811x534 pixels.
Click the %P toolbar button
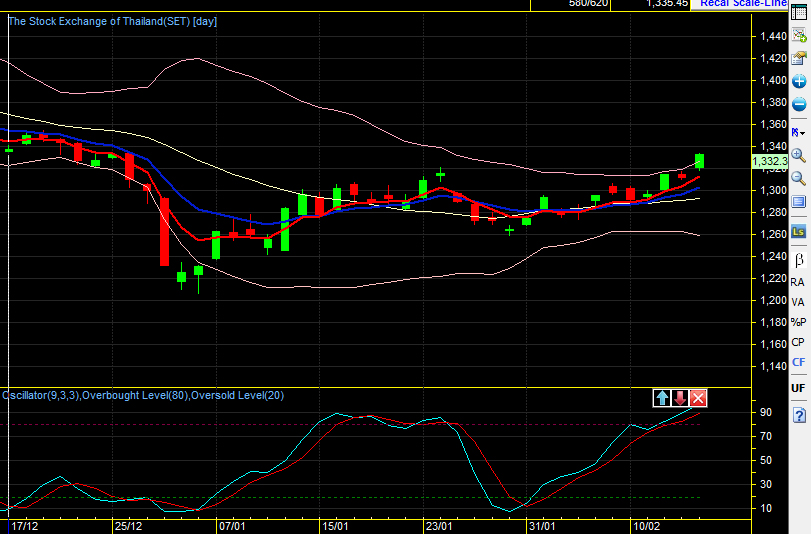[798, 322]
